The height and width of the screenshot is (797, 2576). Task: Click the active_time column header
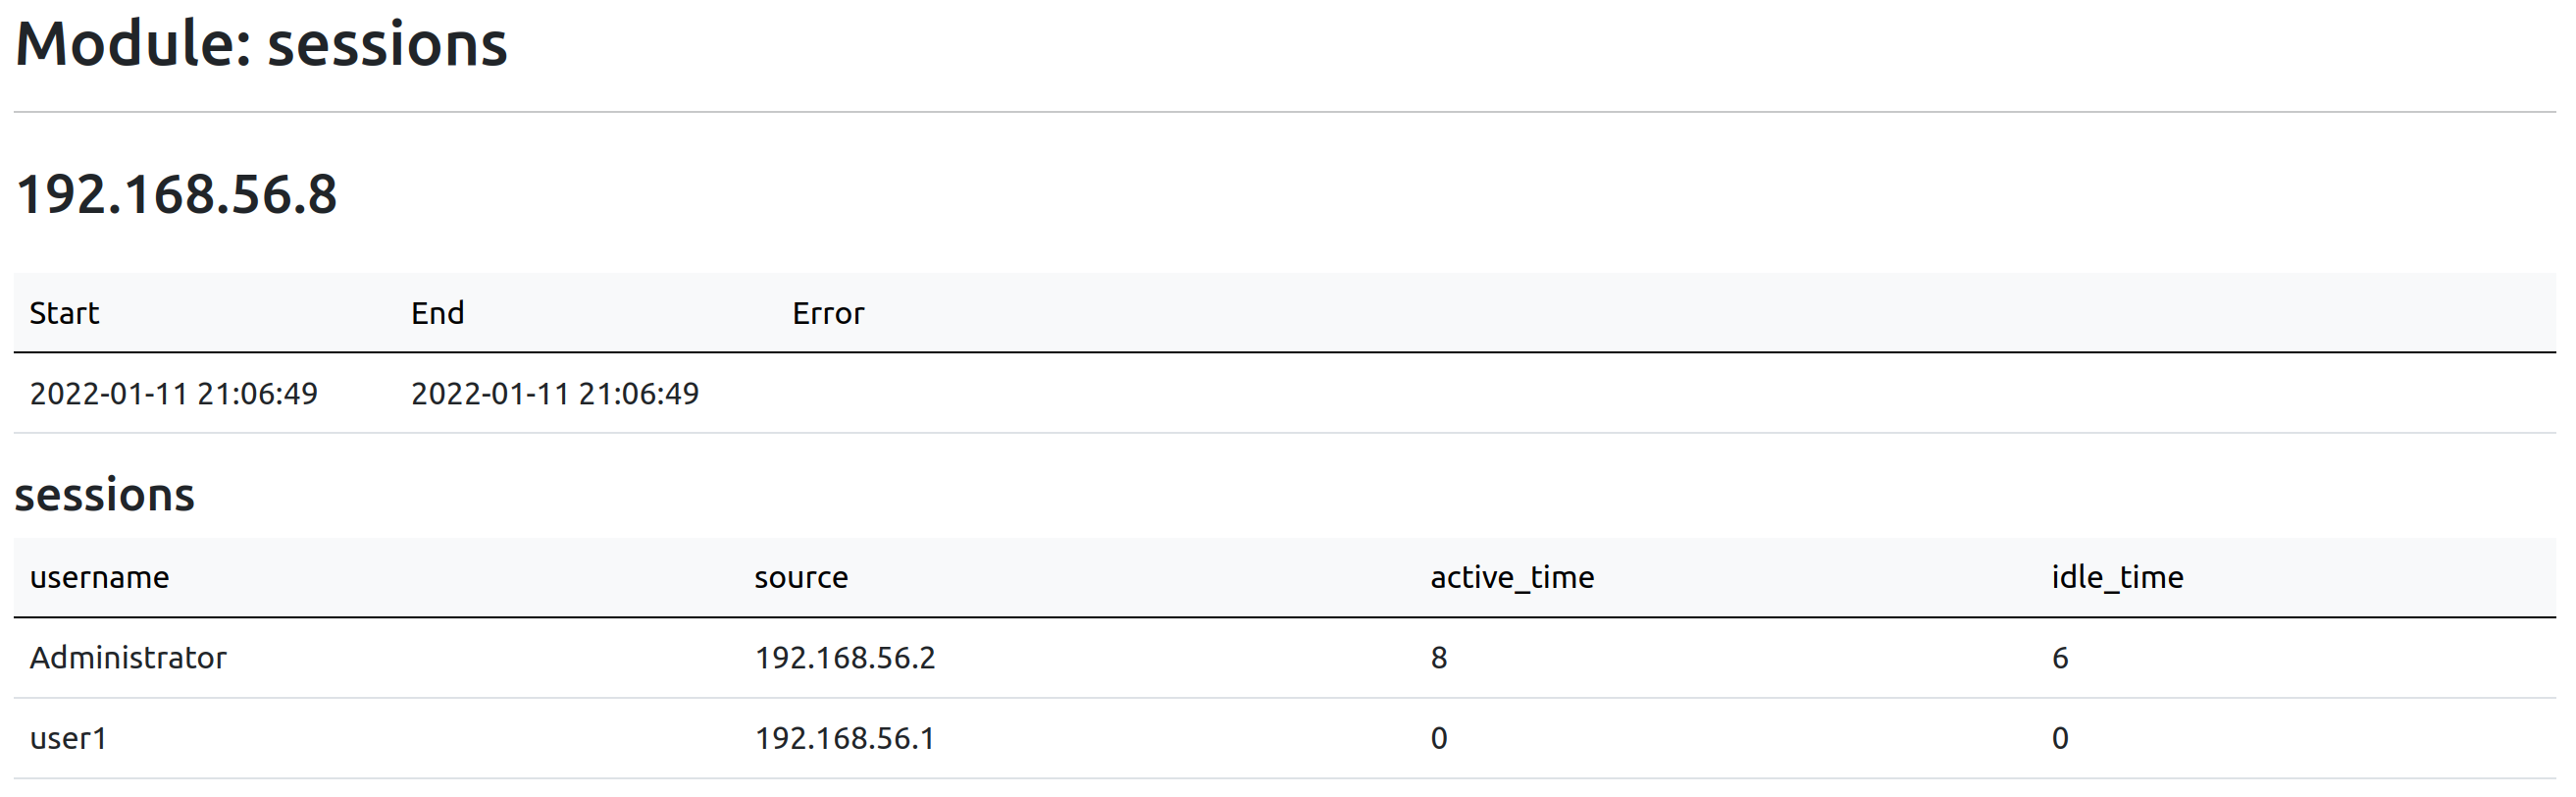click(1511, 577)
